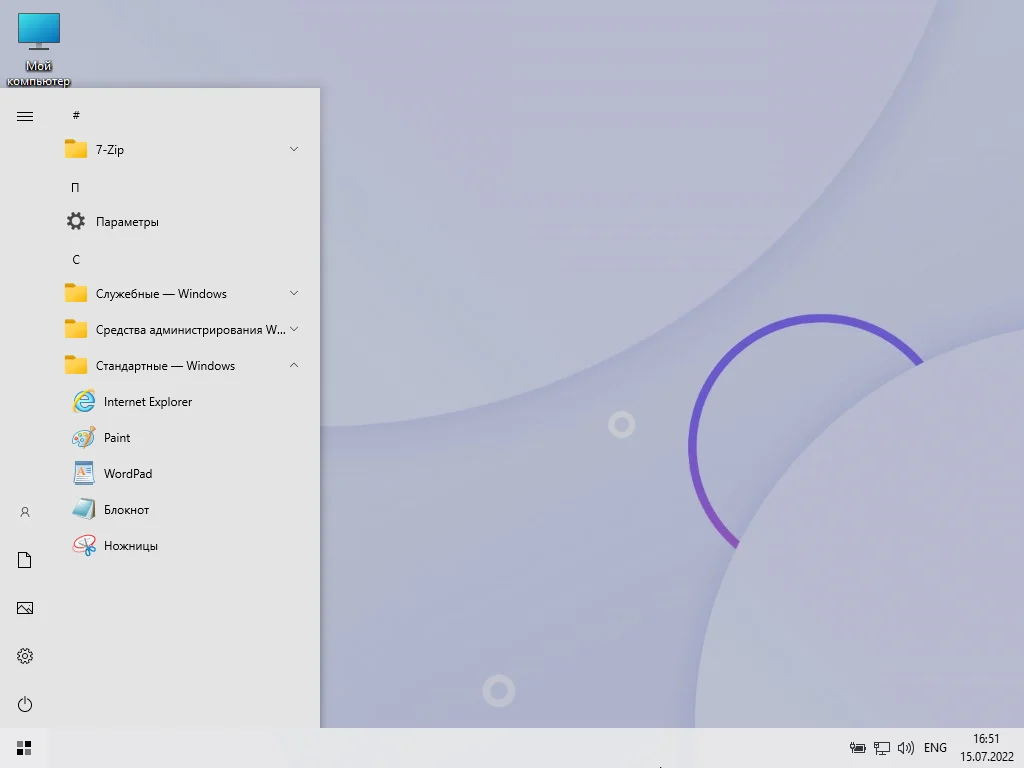Launch Internet Explorer via its icon
The image size is (1024, 768).
(84, 401)
